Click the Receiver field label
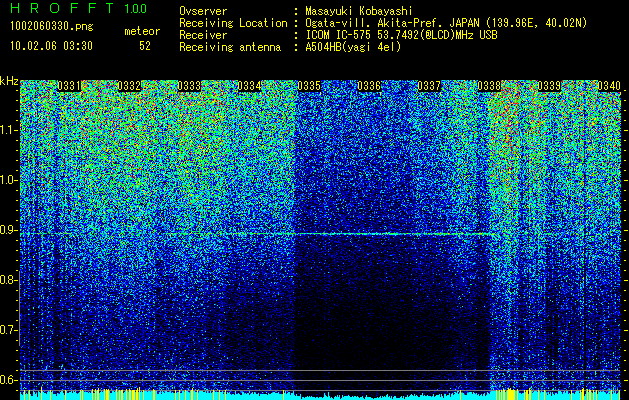Image resolution: width=629 pixels, height=400 pixels. (203, 35)
